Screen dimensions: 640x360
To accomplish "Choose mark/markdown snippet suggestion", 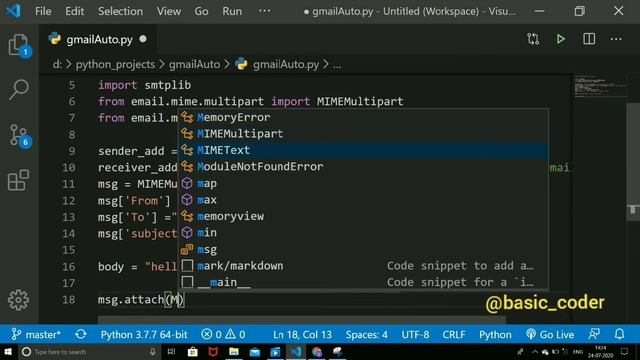I will [x=363, y=266].
